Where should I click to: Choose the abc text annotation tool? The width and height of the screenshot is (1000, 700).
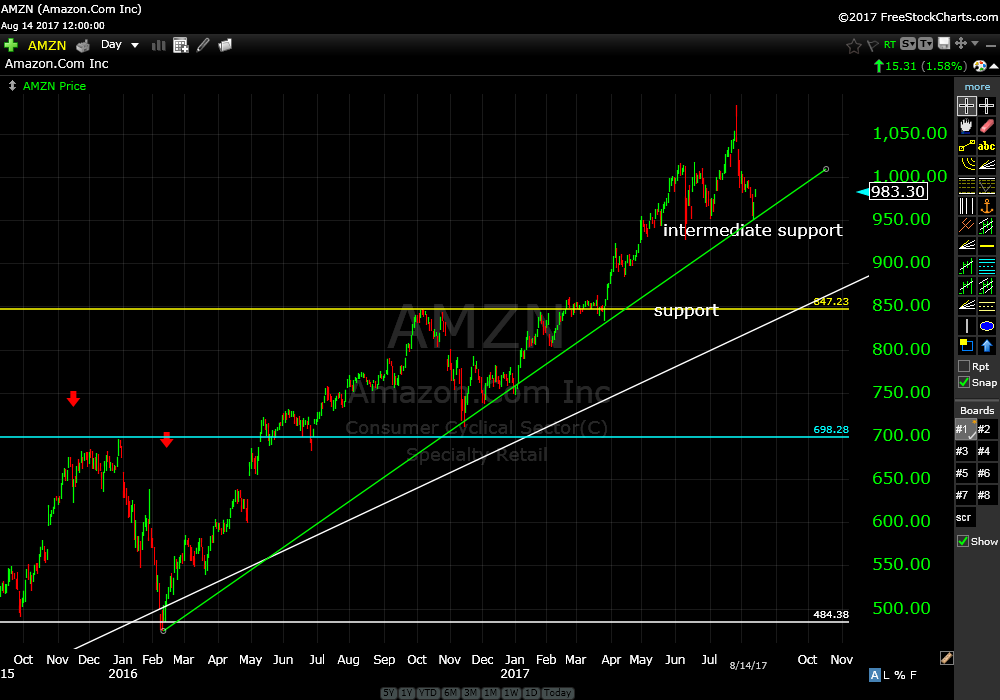tap(987, 146)
